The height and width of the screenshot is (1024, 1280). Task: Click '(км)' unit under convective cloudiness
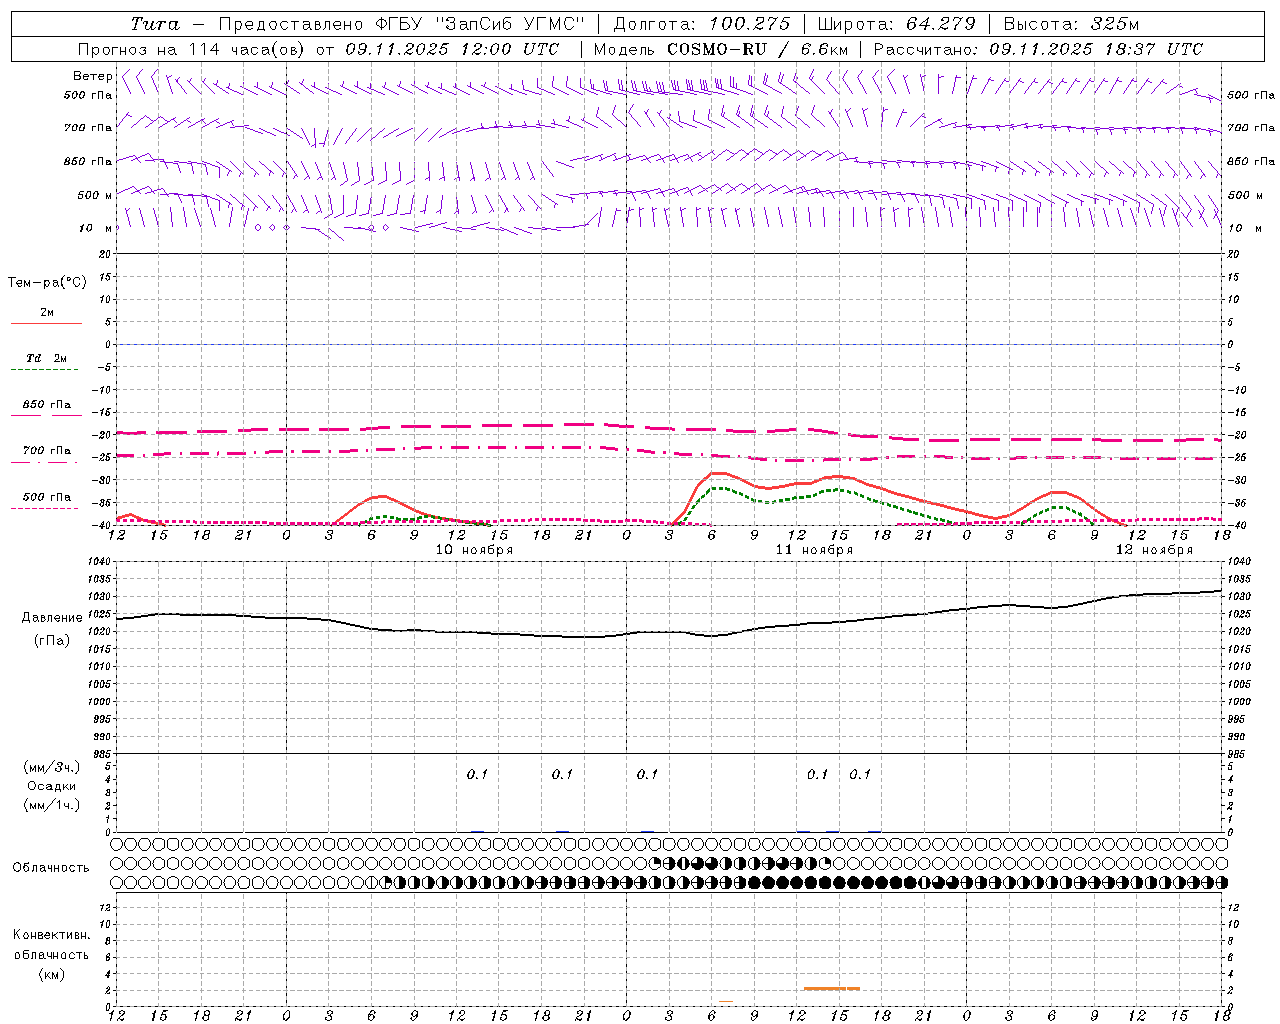(x=52, y=974)
